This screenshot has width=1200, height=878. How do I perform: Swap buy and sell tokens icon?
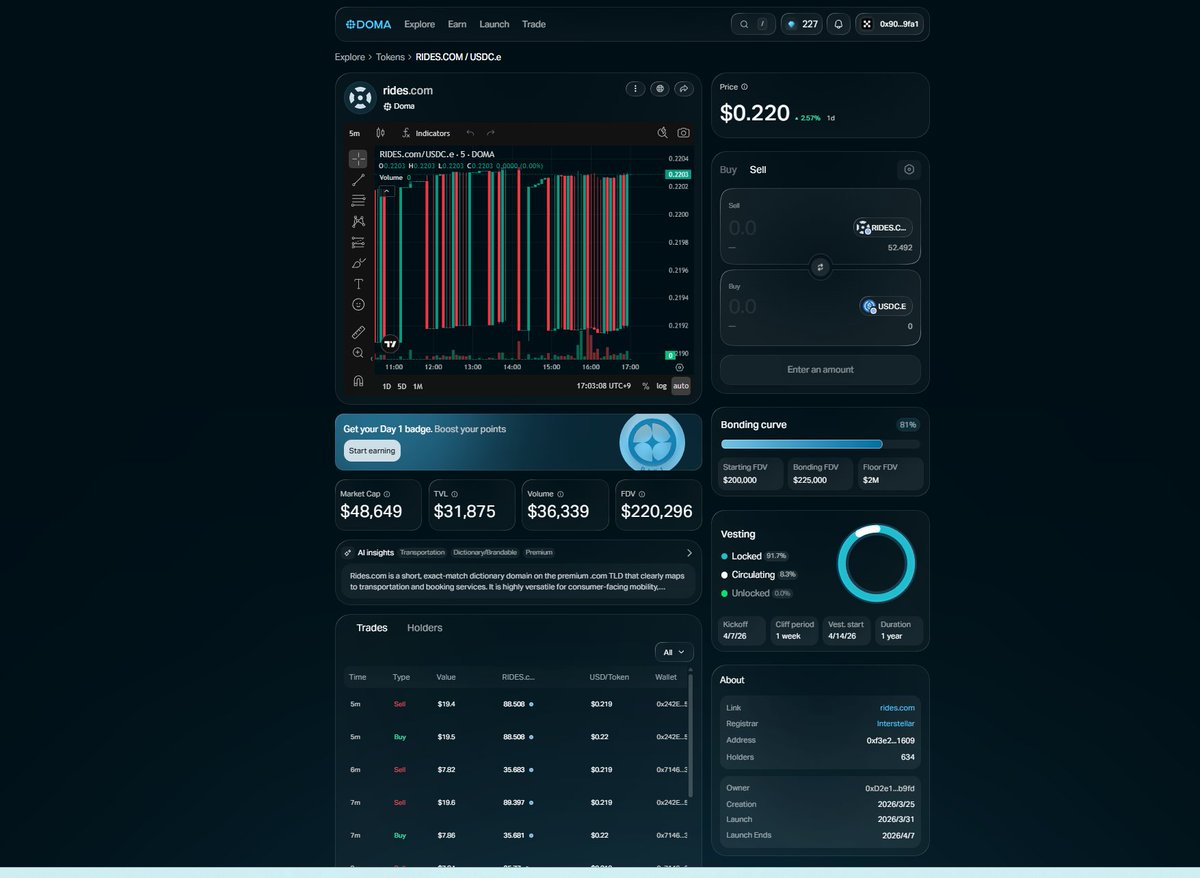(x=820, y=267)
